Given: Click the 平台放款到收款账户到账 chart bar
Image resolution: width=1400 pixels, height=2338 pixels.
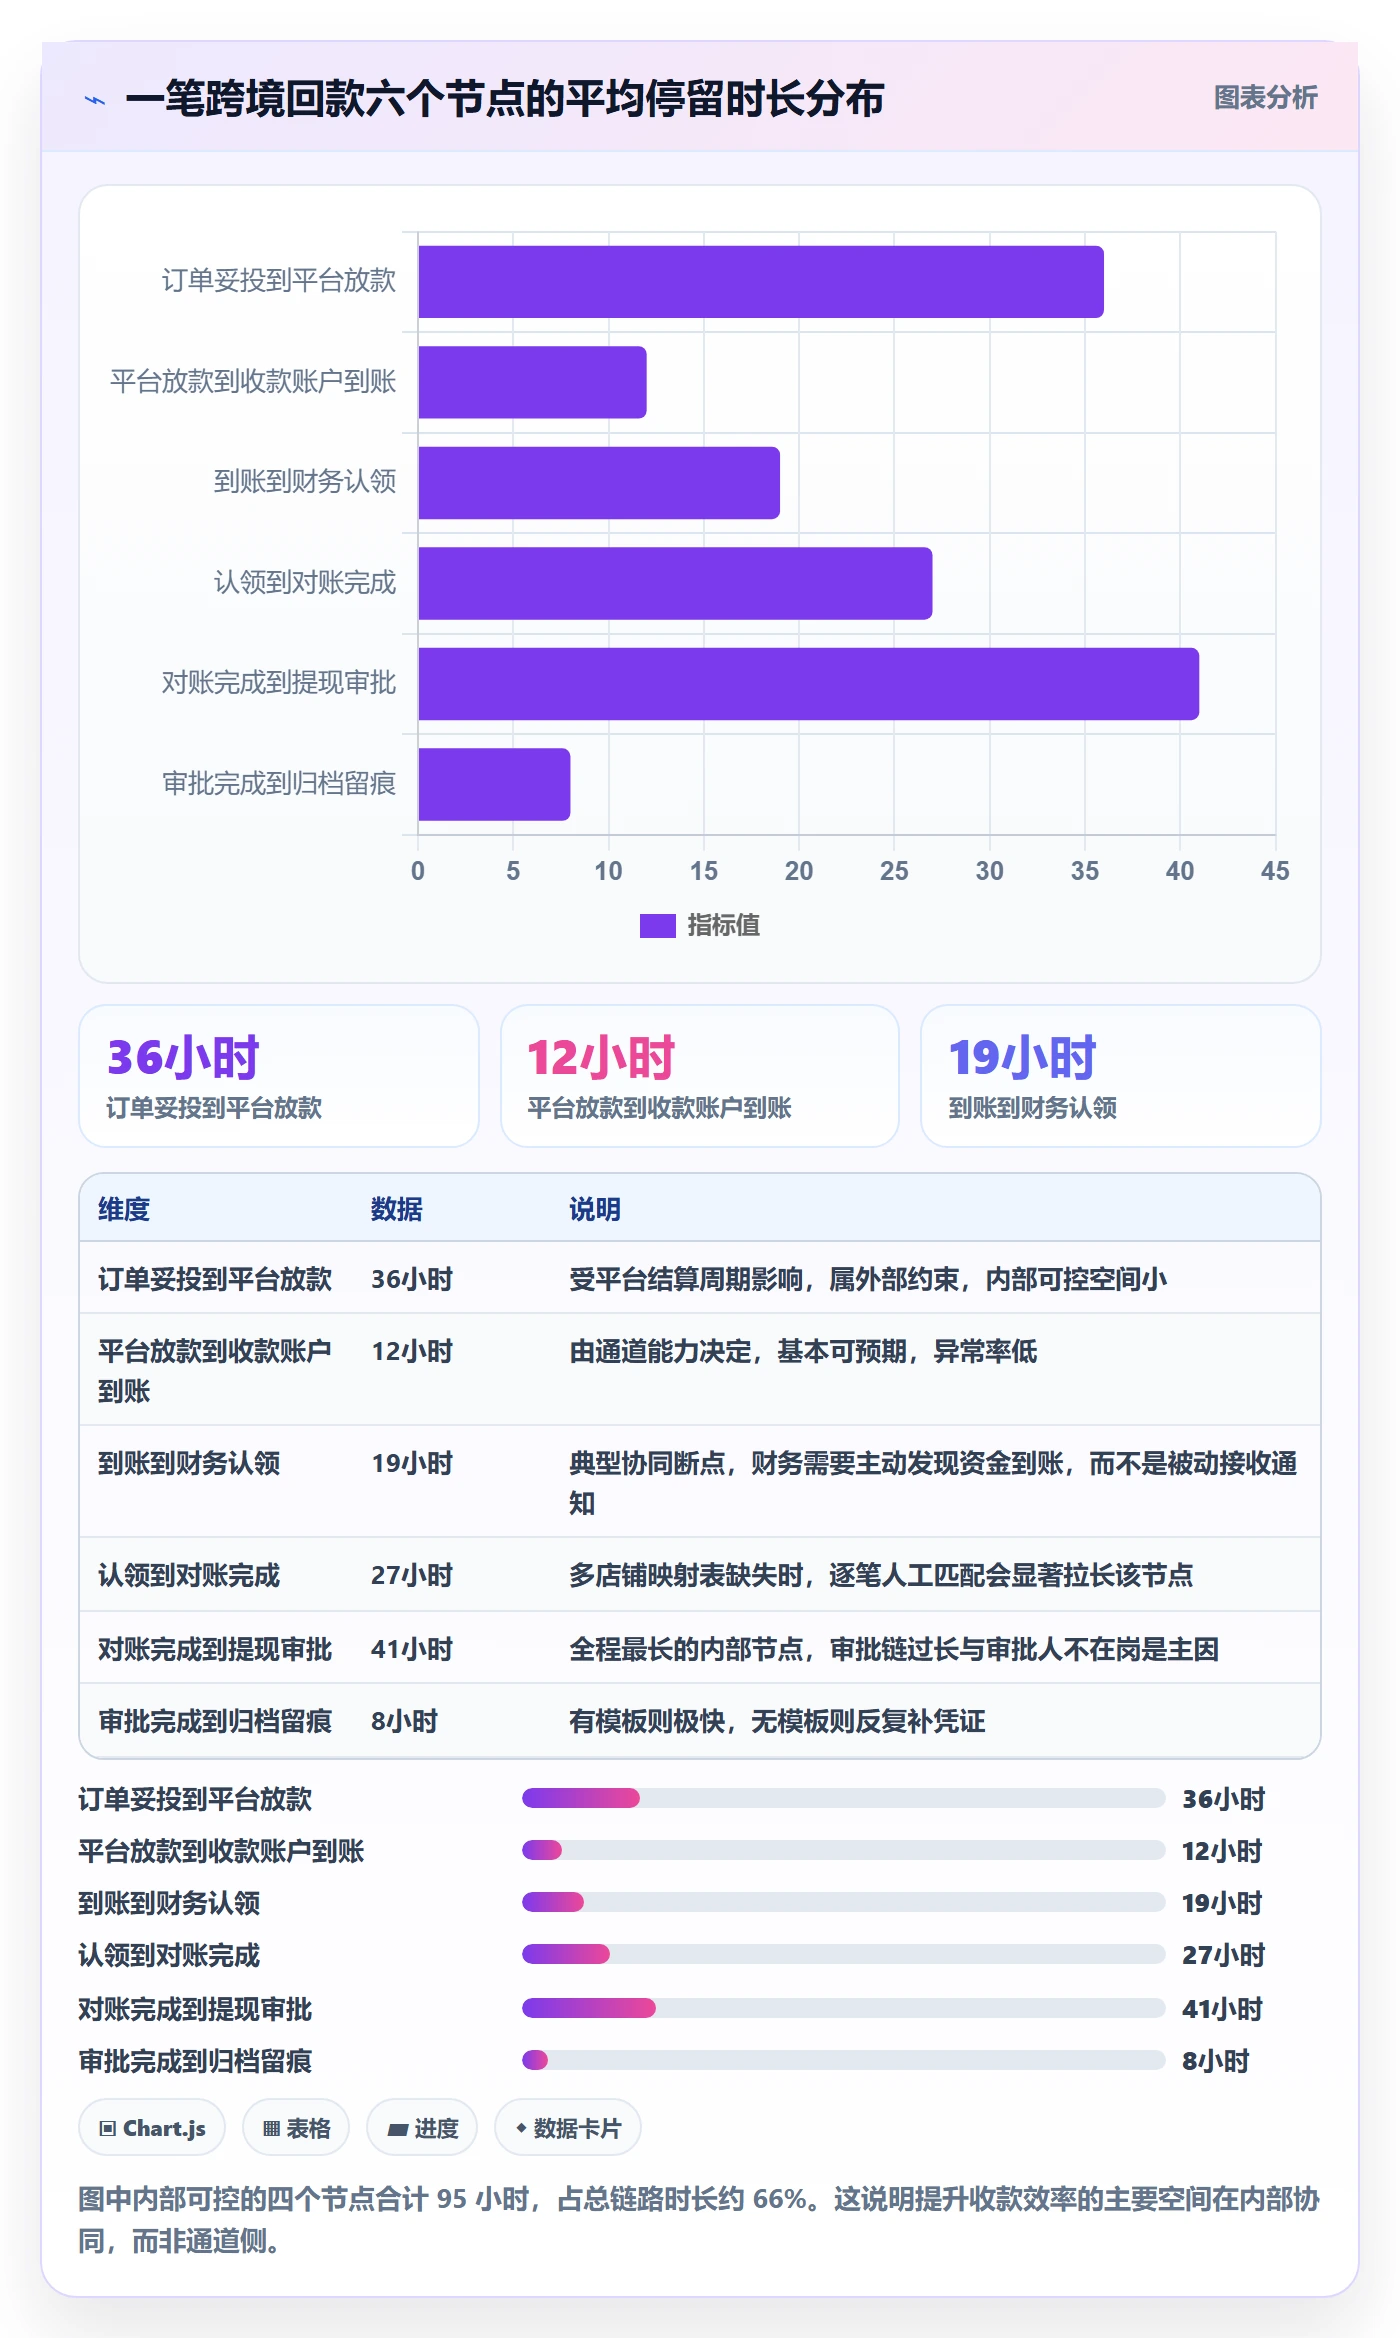Looking at the screenshot, I should tap(533, 382).
